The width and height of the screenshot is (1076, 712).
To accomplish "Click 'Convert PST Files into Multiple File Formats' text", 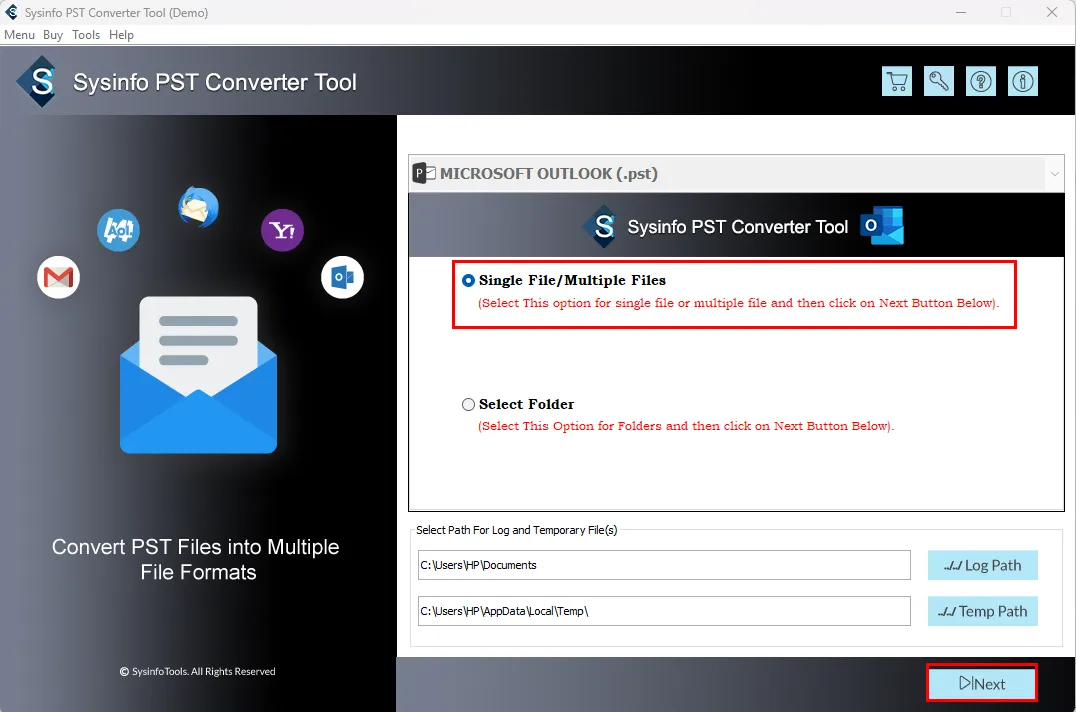I will [x=196, y=560].
